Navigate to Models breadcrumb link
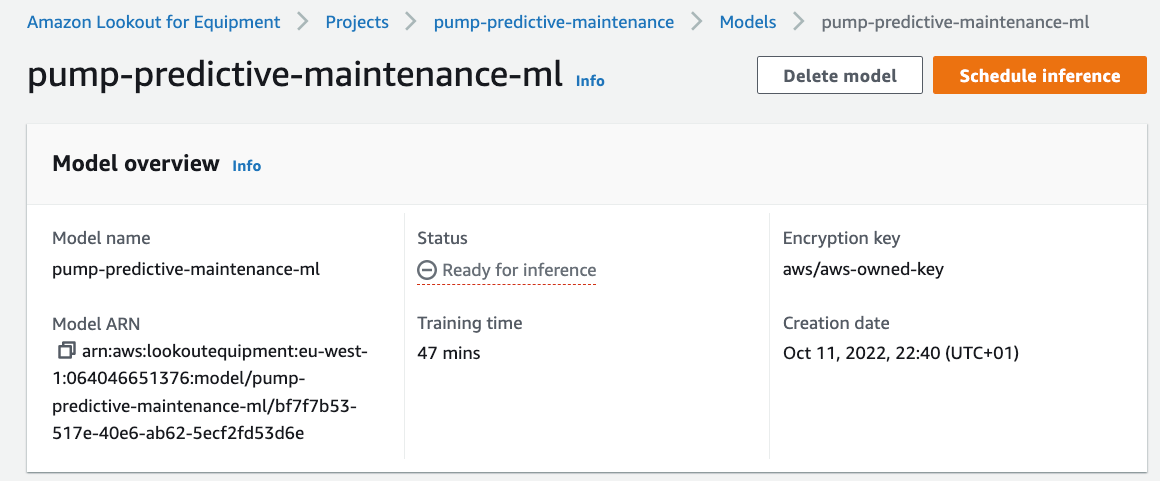The width and height of the screenshot is (1160, 481). click(748, 22)
